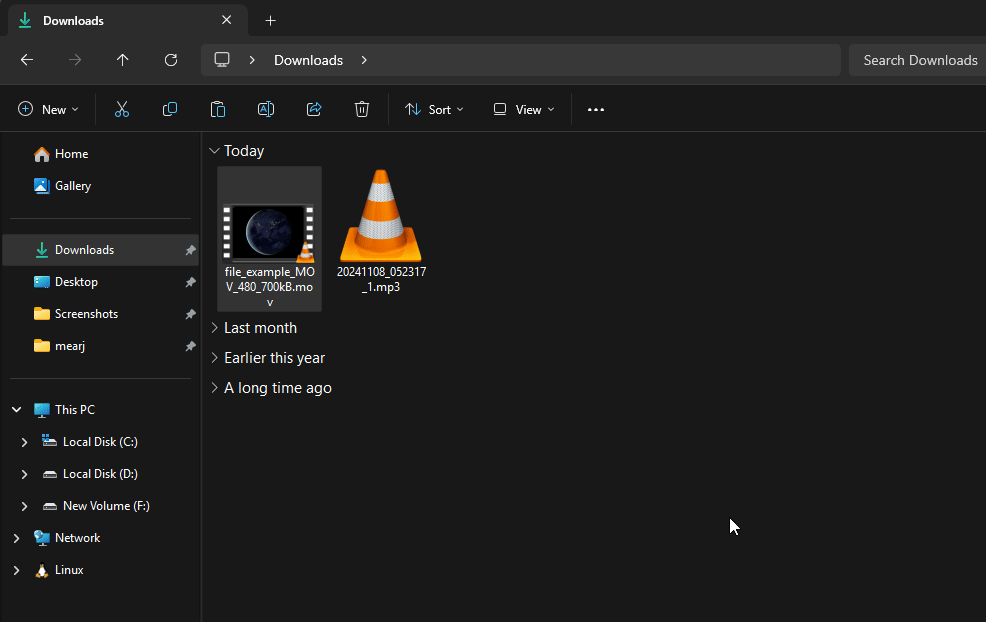Image resolution: width=986 pixels, height=622 pixels.
Task: Click the Share icon in toolbar
Action: [x=314, y=109]
